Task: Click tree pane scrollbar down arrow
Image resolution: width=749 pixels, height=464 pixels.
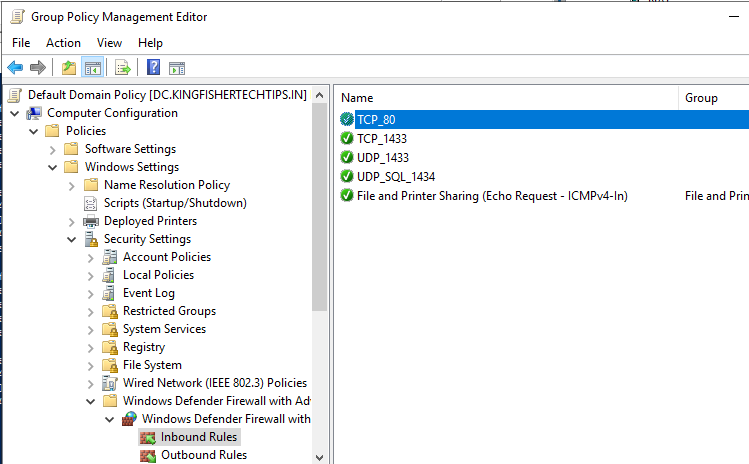Action: point(320,457)
